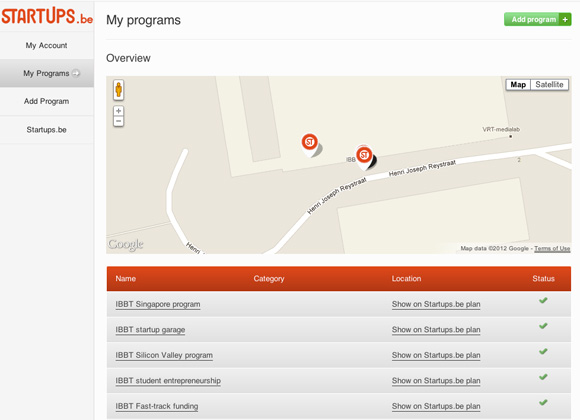Show IBBT Silicon Valley program on plan
Viewport: 580px width, 420px height.
[x=436, y=355]
